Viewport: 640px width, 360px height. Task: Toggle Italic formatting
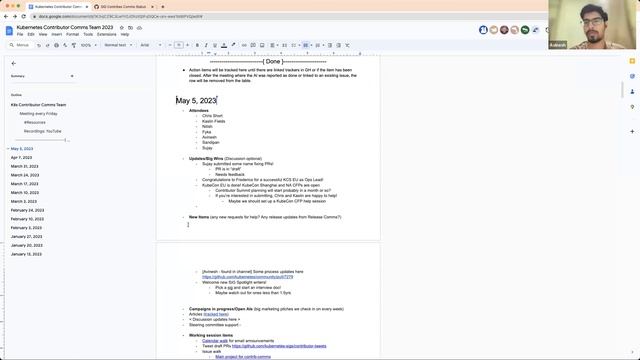click(206, 45)
